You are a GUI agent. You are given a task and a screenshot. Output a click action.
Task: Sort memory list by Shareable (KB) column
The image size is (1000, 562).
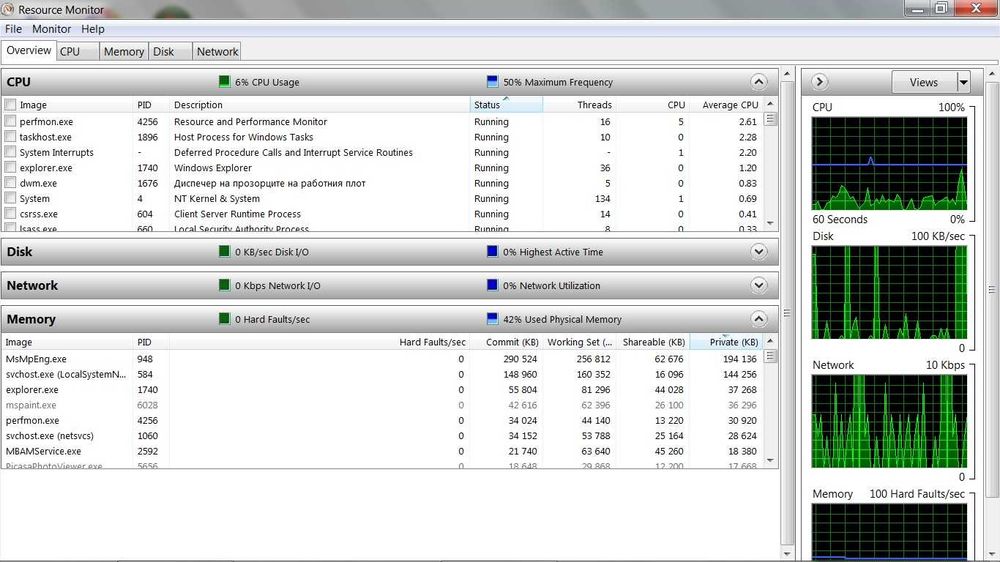653,342
